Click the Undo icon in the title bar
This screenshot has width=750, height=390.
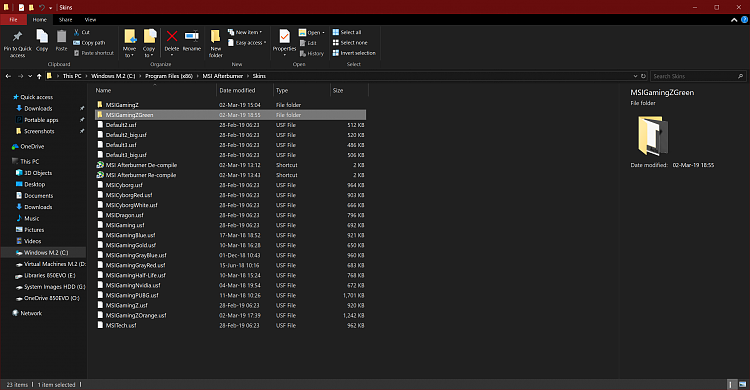[x=42, y=8]
